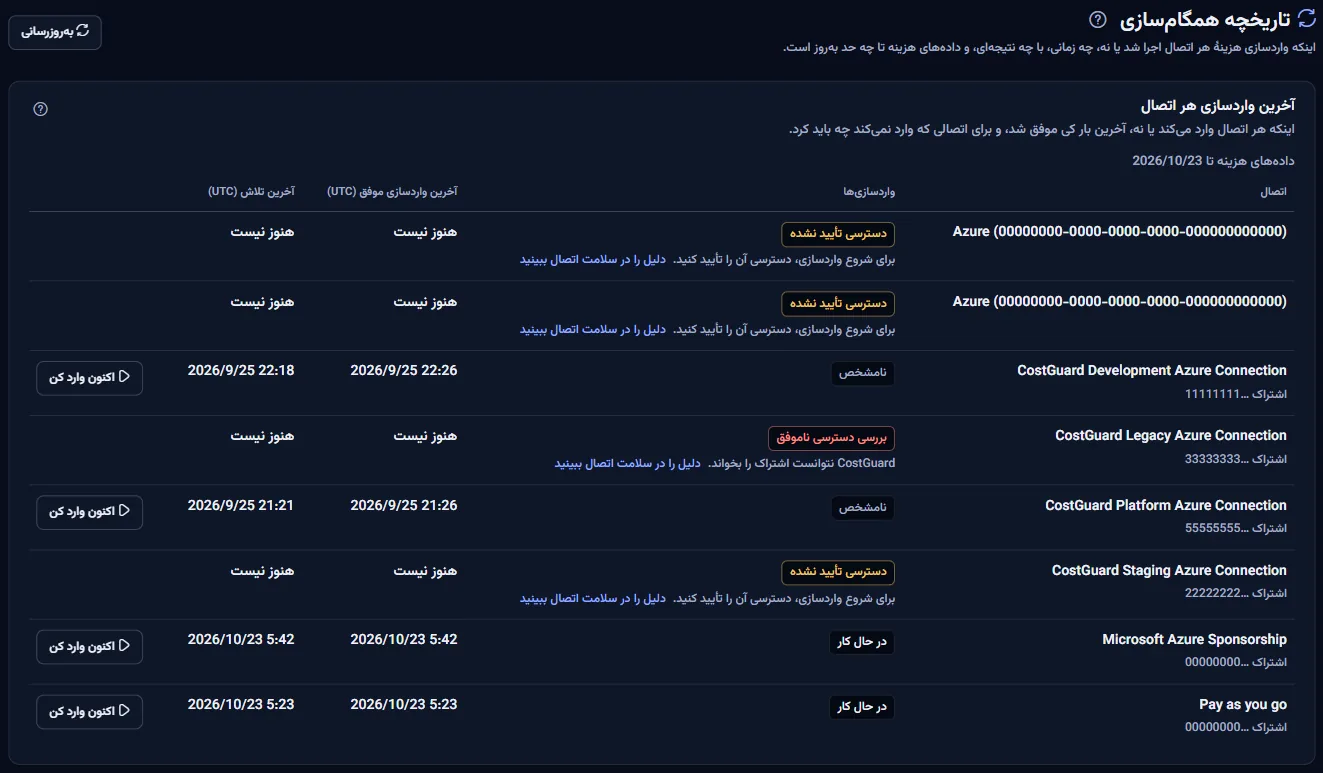The width and height of the screenshot is (1323, 773).
Task: Select CostGuard Legacy Azure Connection name
Action: coord(1171,436)
